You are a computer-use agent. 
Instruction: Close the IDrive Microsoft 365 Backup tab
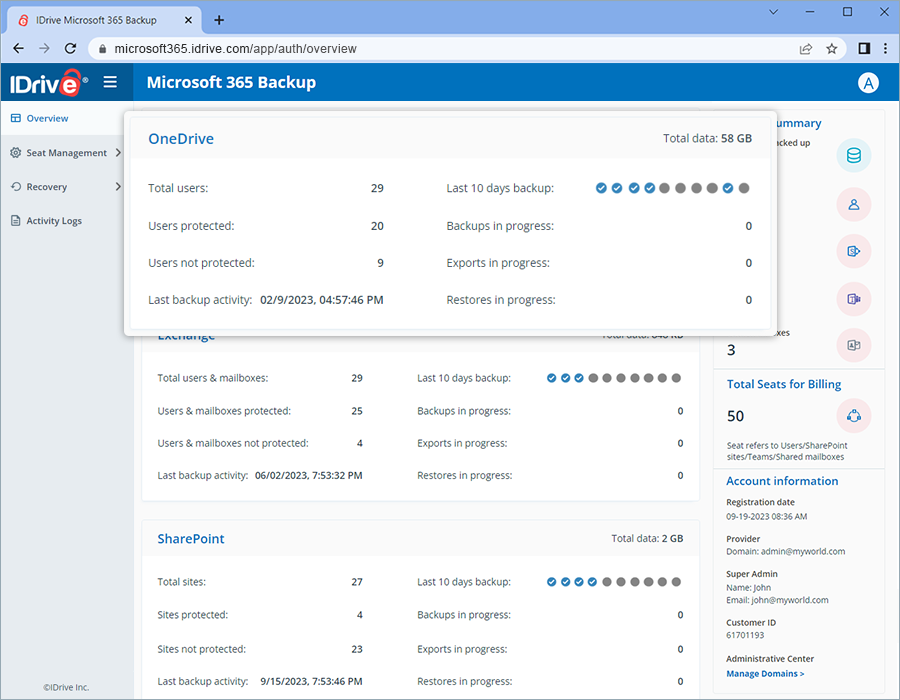pos(188,20)
